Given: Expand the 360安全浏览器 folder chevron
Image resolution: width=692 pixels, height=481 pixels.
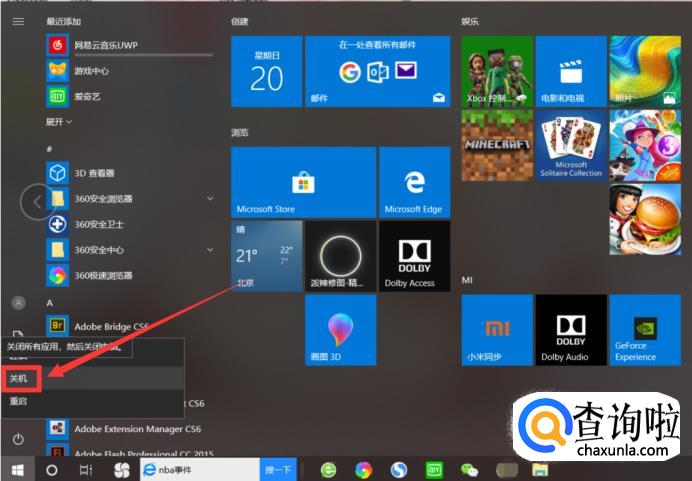Looking at the screenshot, I should coord(210,199).
